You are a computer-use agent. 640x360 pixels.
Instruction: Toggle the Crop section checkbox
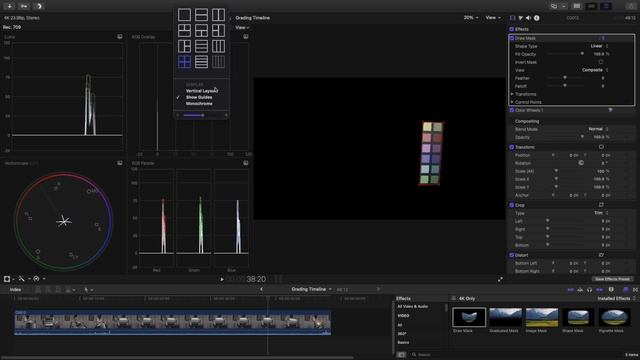(x=511, y=205)
